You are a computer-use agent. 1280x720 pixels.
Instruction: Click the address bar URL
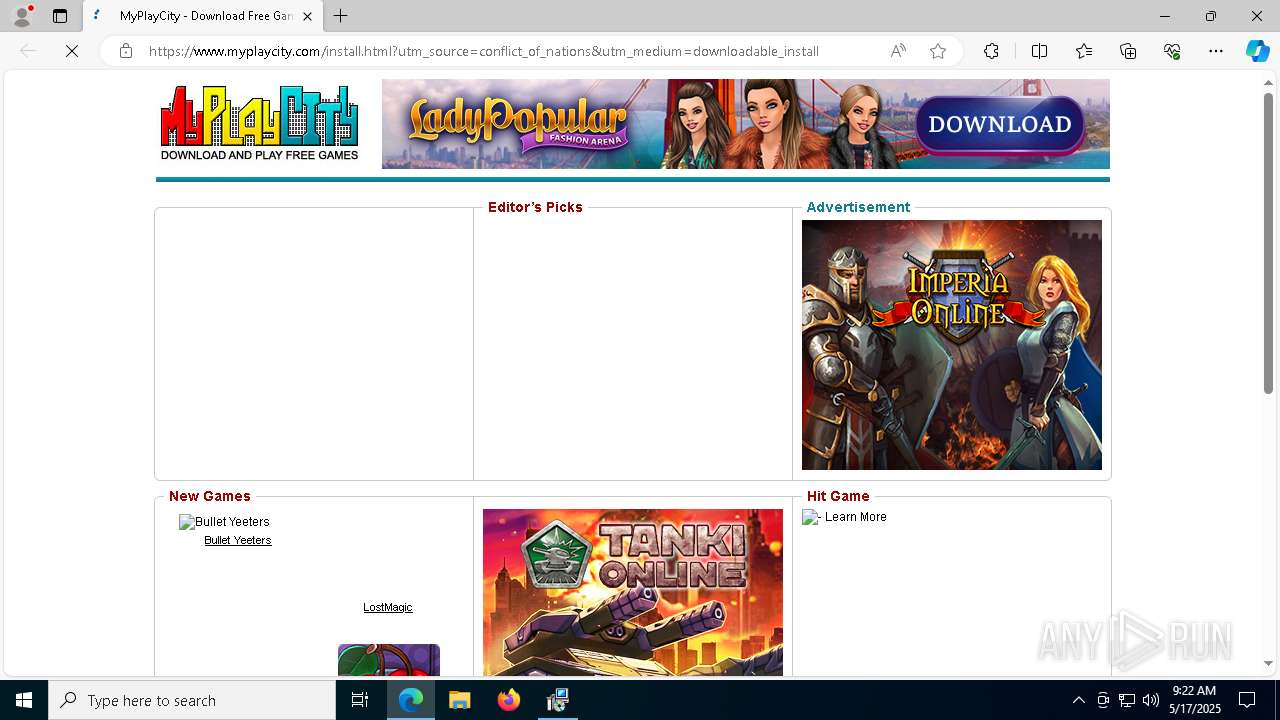tap(484, 51)
